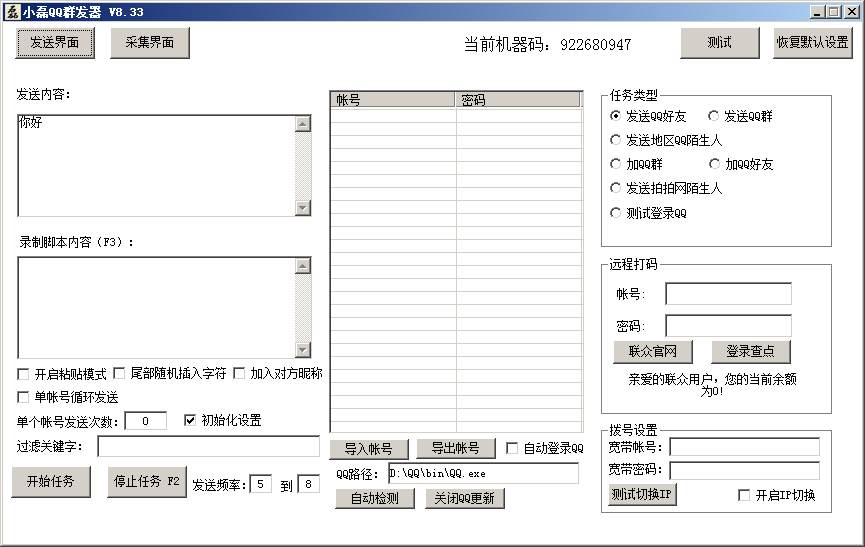Click the 测试 button

coord(719,42)
